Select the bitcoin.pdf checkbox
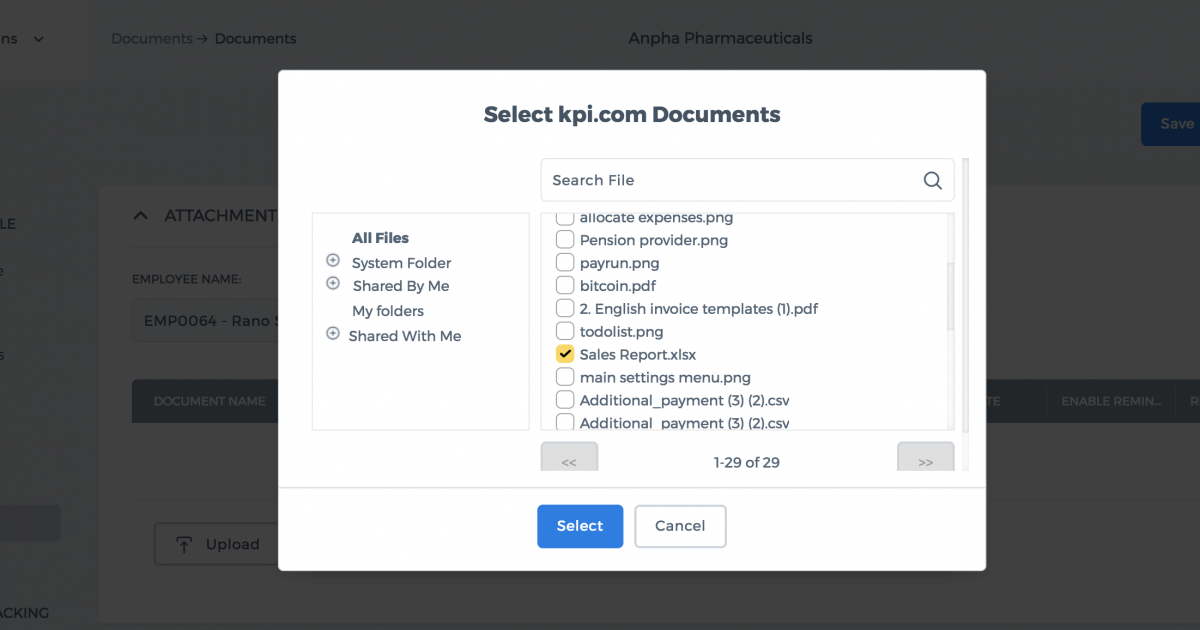The image size is (1200, 630). (565, 286)
